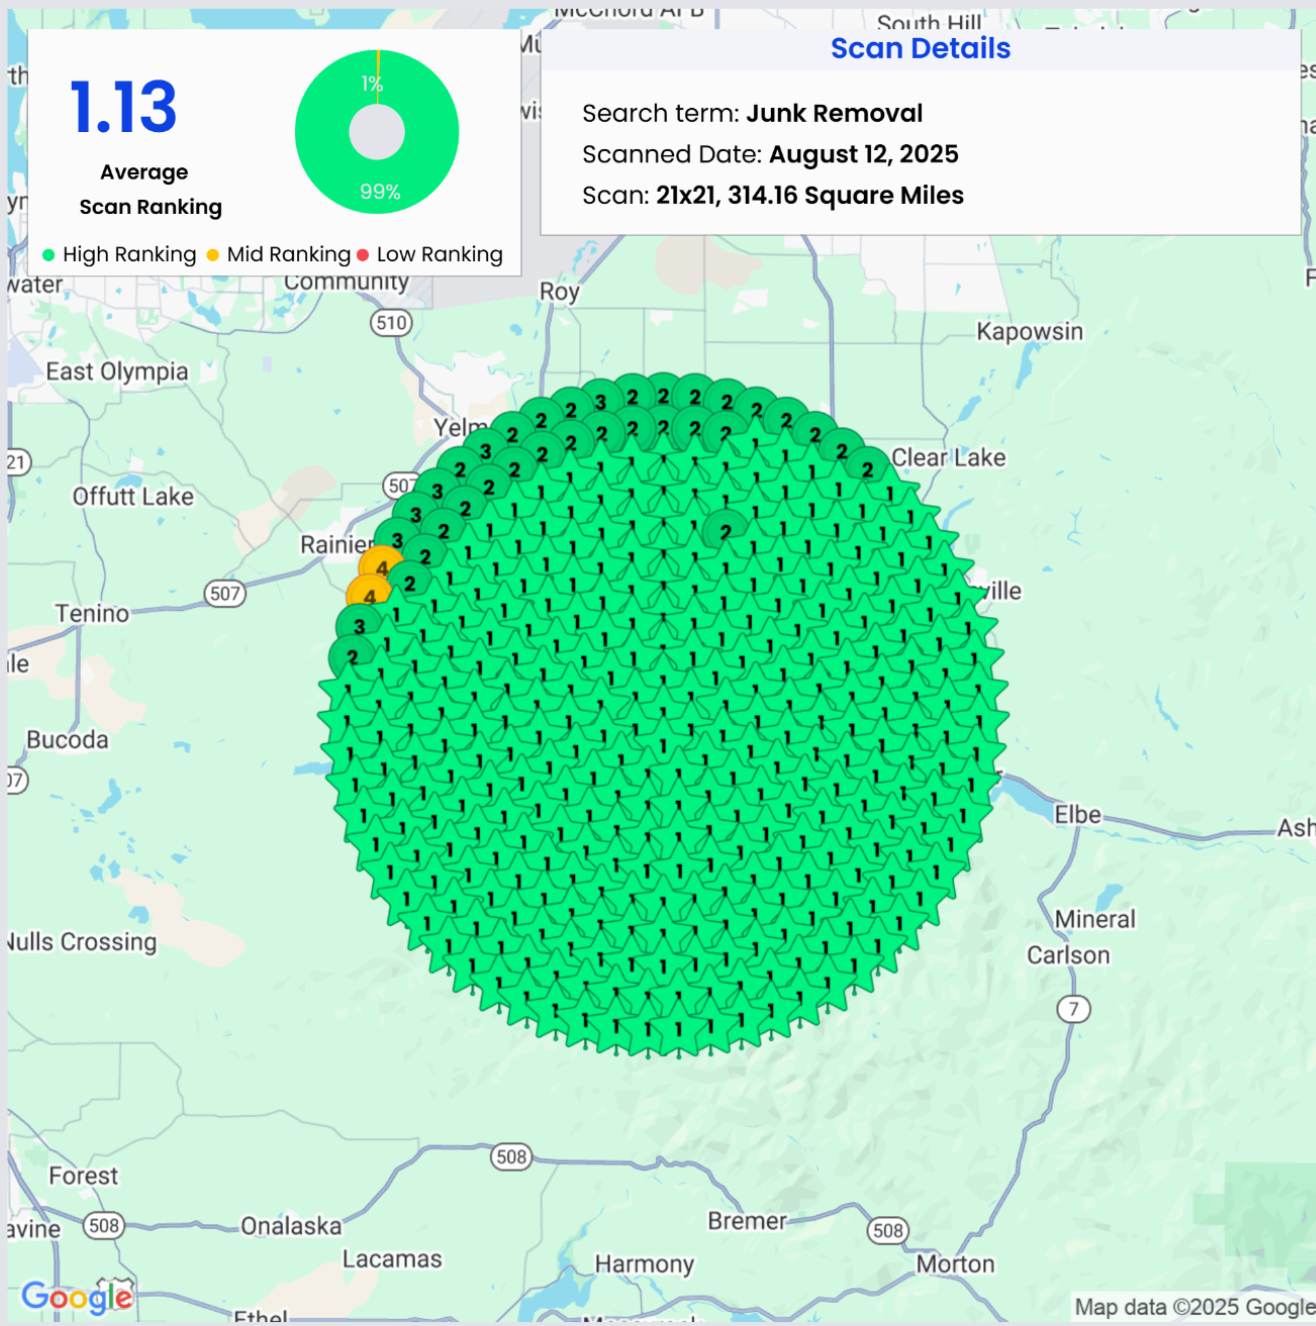Select the Morton town label
The image size is (1316, 1326).
(955, 1264)
